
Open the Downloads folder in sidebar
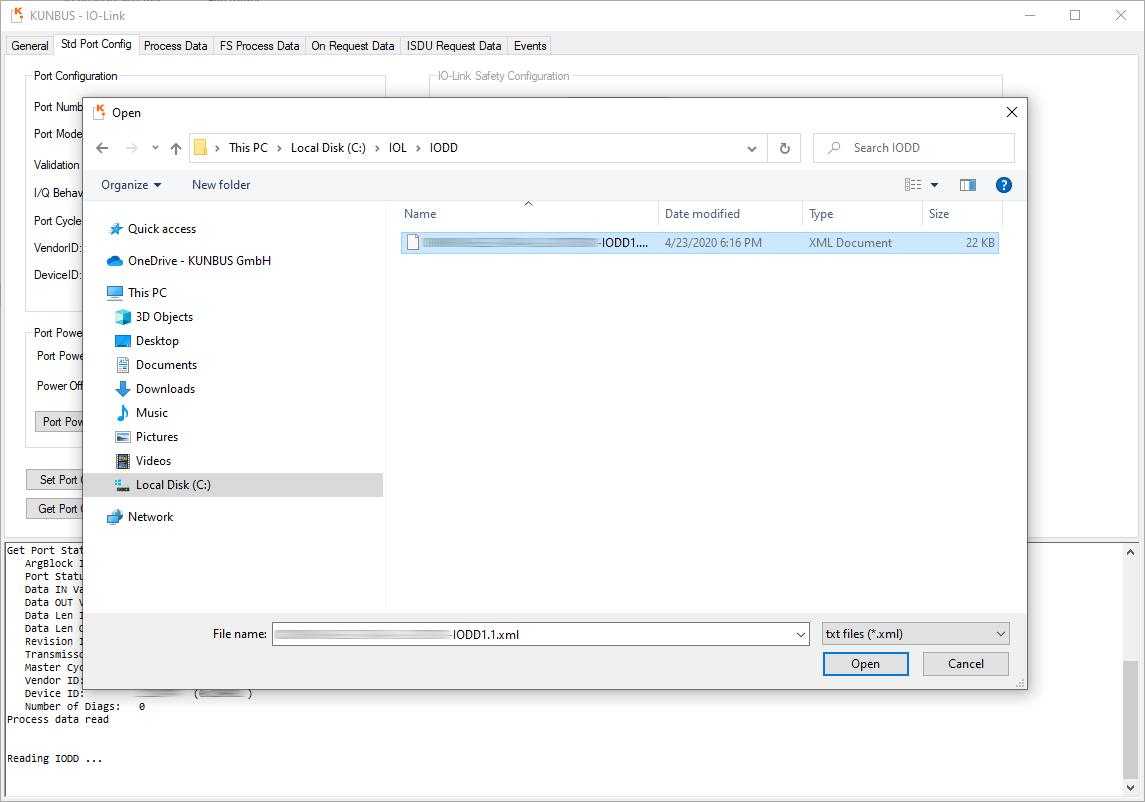[x=165, y=389]
